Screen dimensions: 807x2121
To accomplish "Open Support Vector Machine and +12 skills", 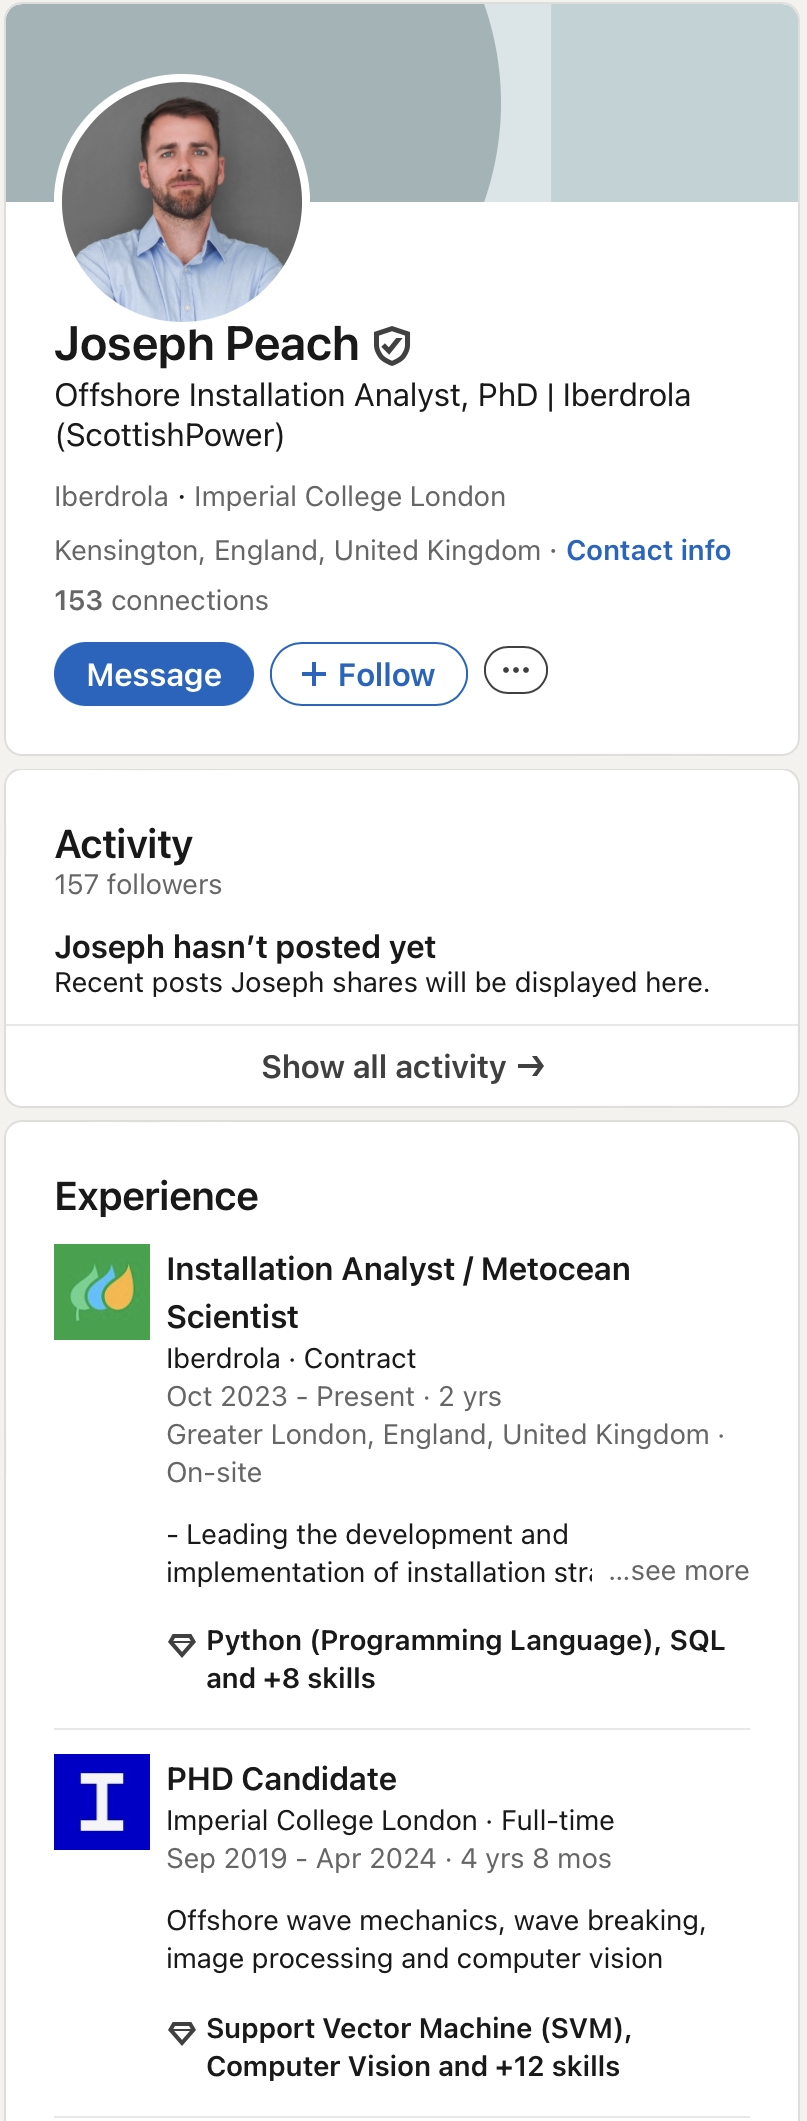I will coord(418,2047).
